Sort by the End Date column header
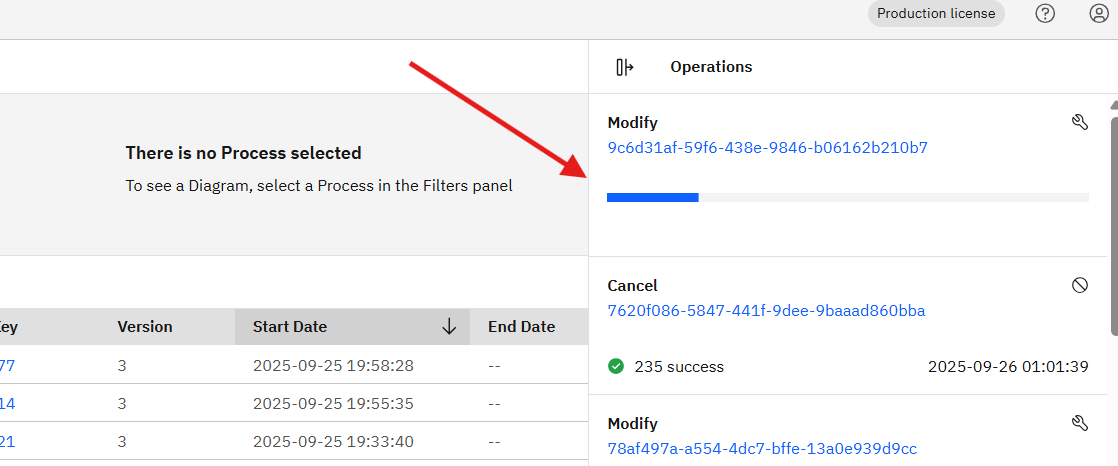 521,326
